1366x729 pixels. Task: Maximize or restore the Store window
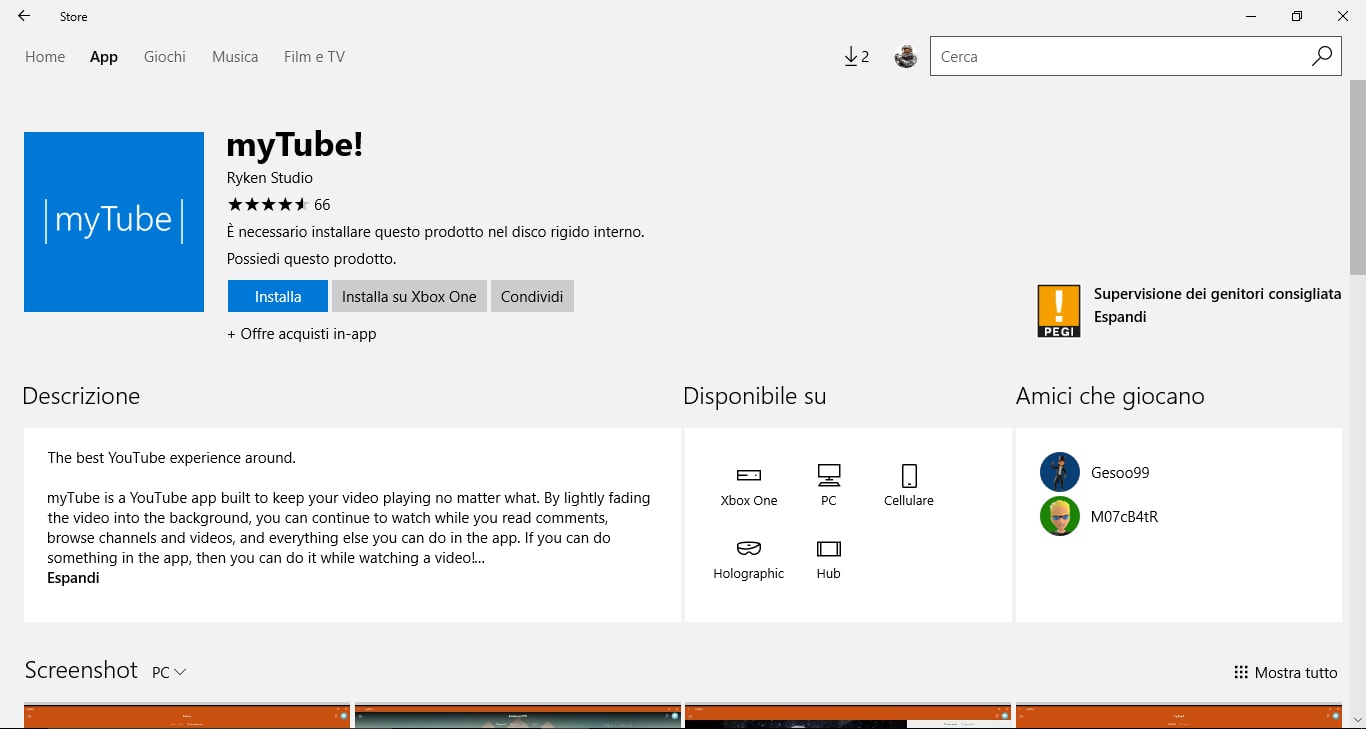click(1297, 16)
